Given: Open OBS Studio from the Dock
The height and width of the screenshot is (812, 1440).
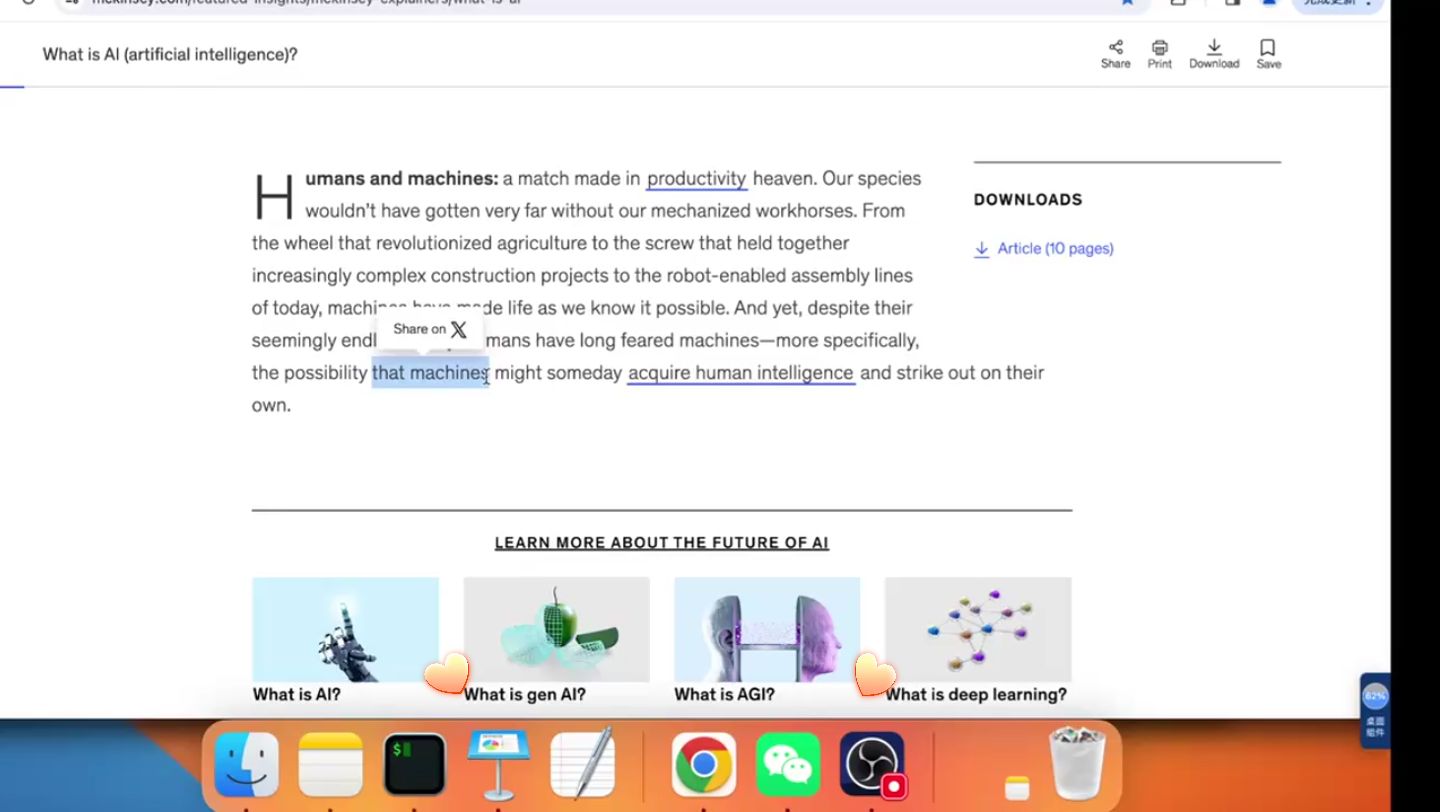Looking at the screenshot, I should point(872,764).
